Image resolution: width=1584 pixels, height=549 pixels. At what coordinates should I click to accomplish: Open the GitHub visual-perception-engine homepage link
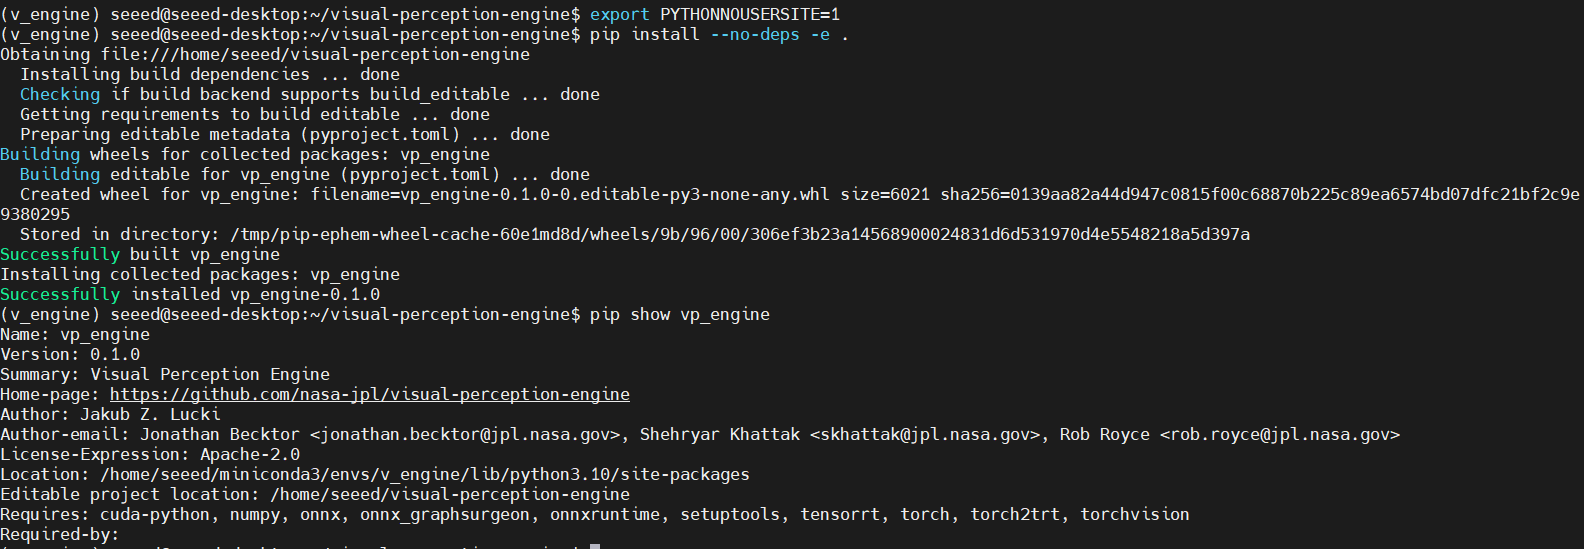pos(369,394)
